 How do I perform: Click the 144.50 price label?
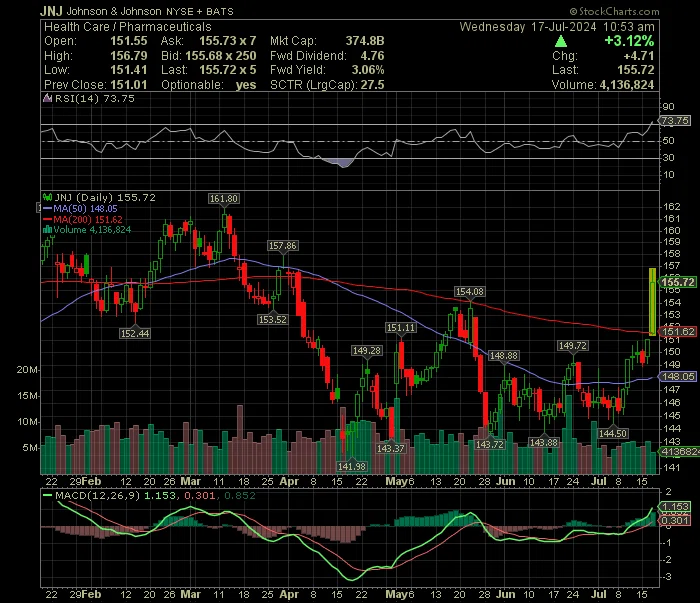(x=613, y=433)
